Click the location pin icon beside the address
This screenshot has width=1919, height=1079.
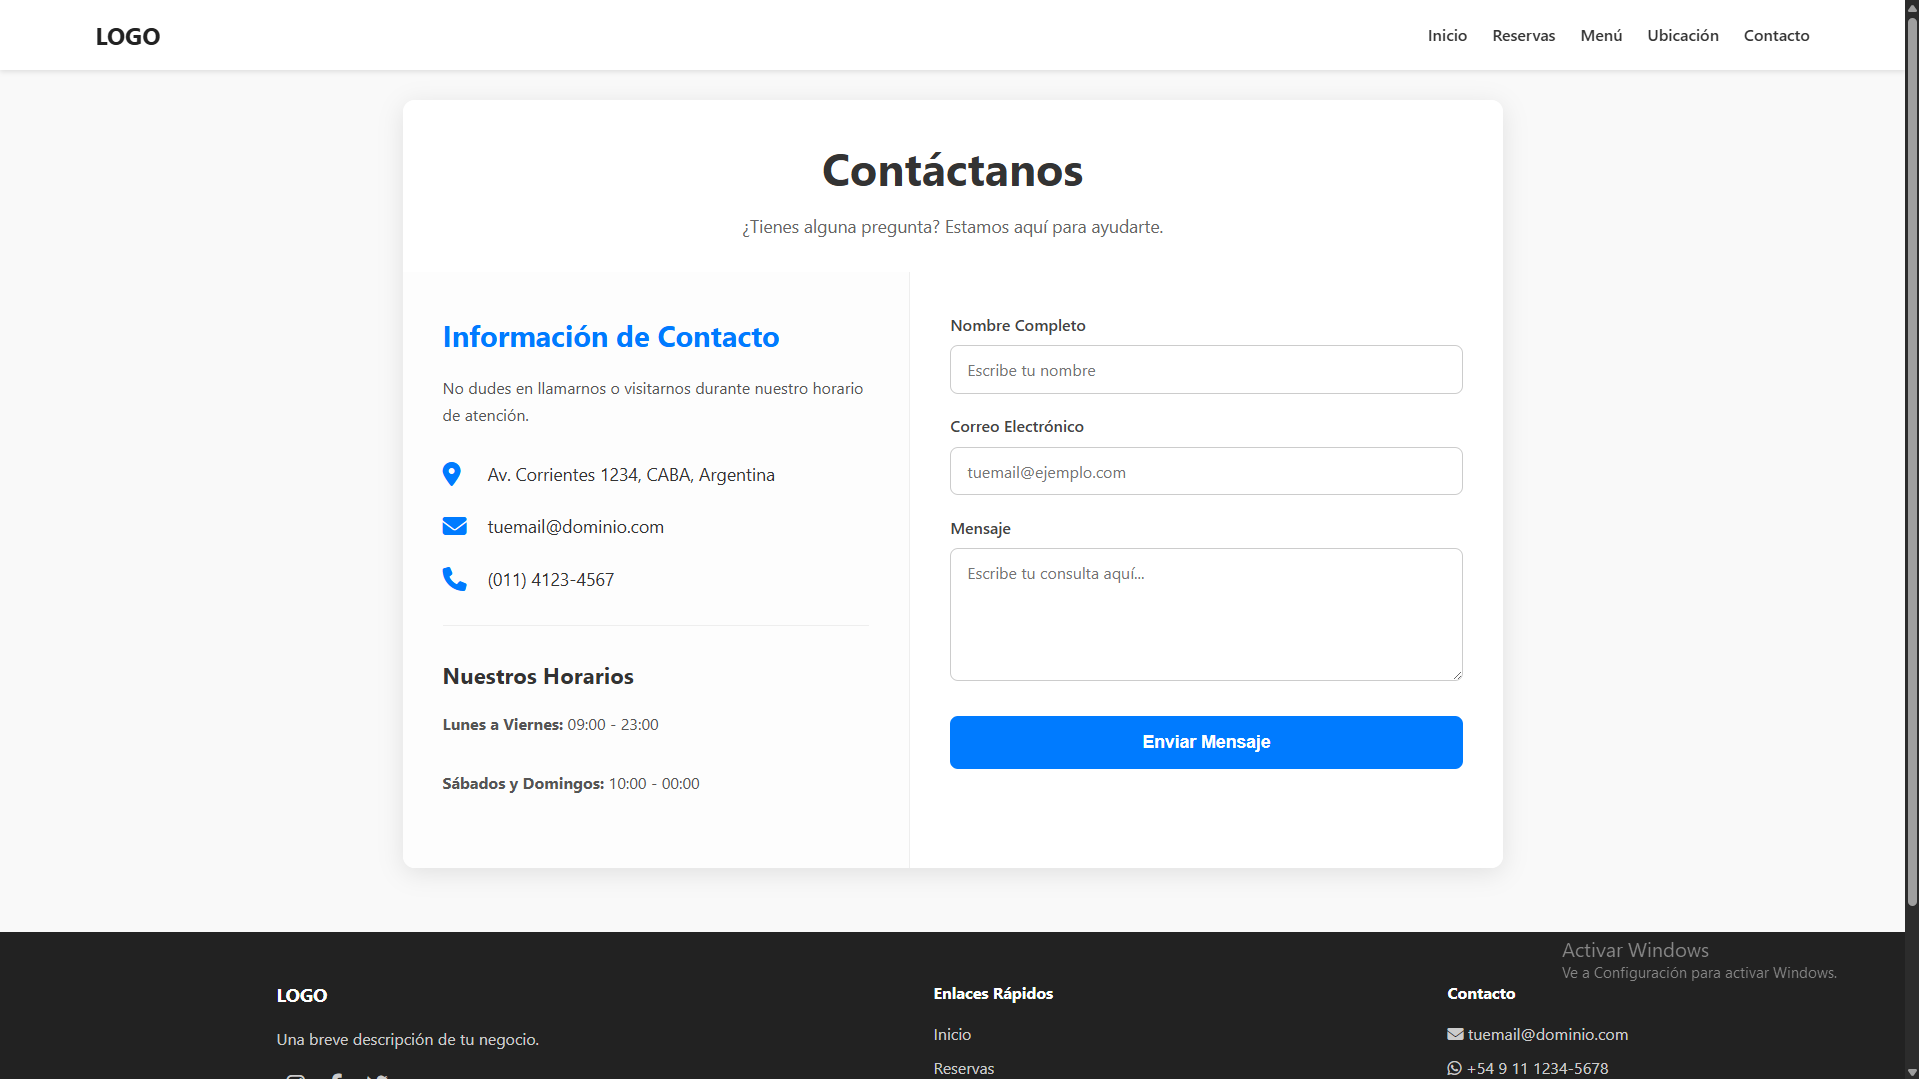coord(452,474)
